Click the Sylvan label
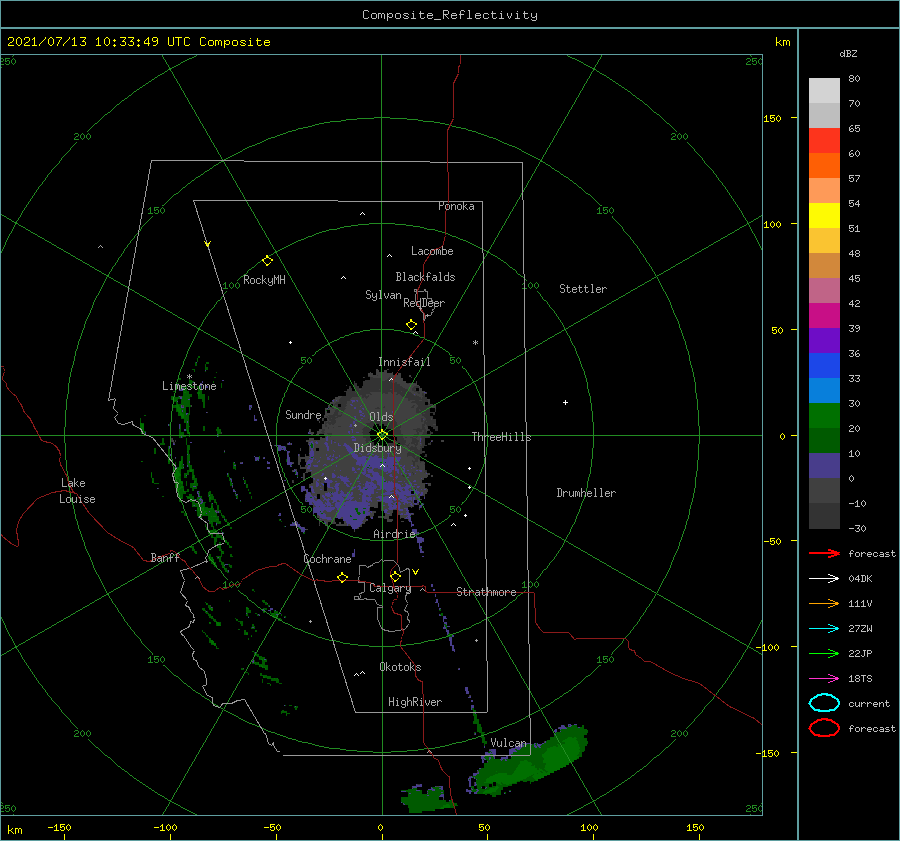This screenshot has width=900, height=841. (383, 295)
